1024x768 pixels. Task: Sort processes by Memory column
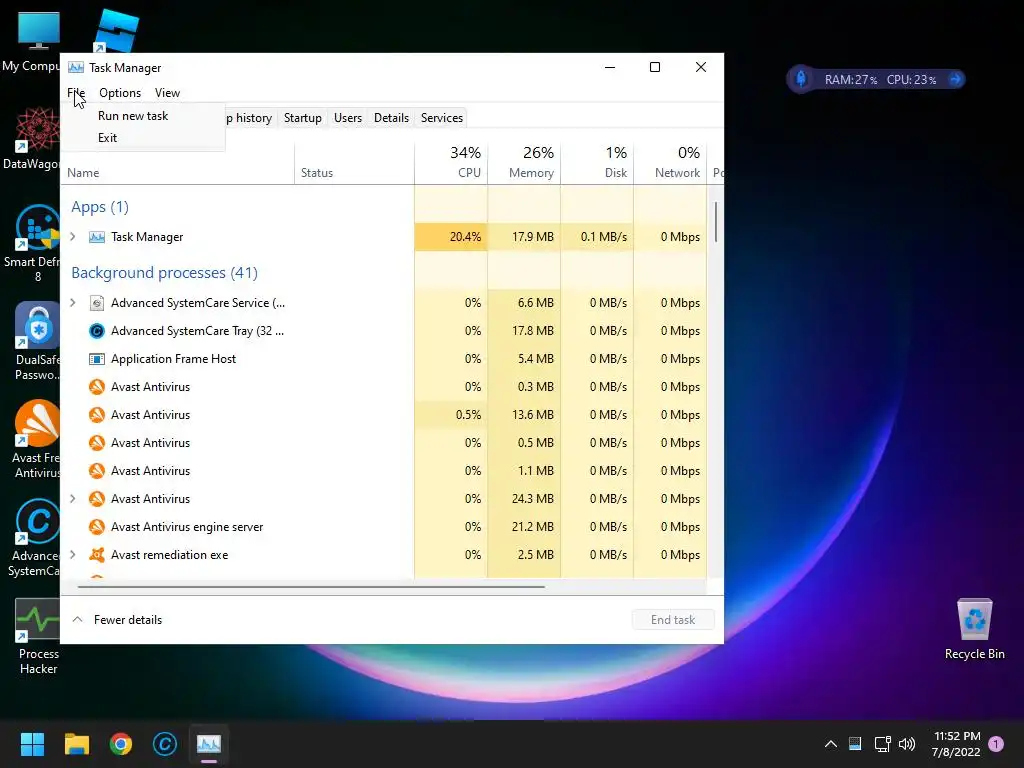[524, 161]
